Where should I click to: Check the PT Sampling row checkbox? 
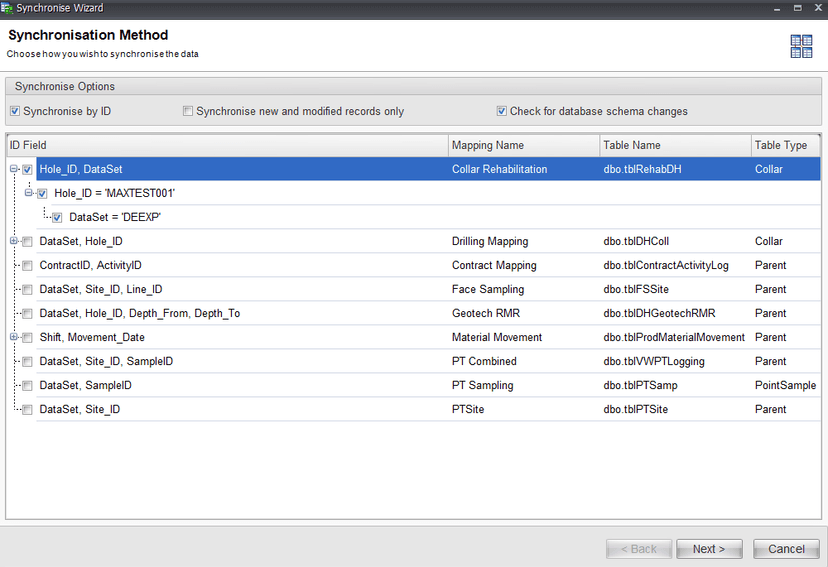coord(27,386)
